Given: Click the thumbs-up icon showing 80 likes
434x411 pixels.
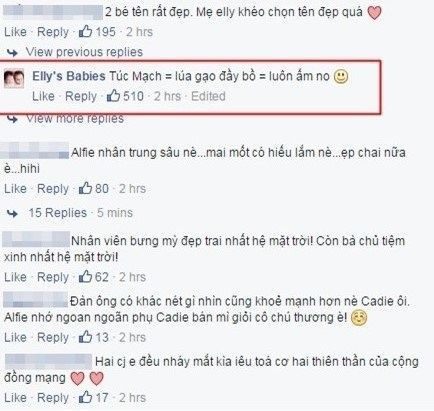Looking at the screenshot, I should [85, 188].
